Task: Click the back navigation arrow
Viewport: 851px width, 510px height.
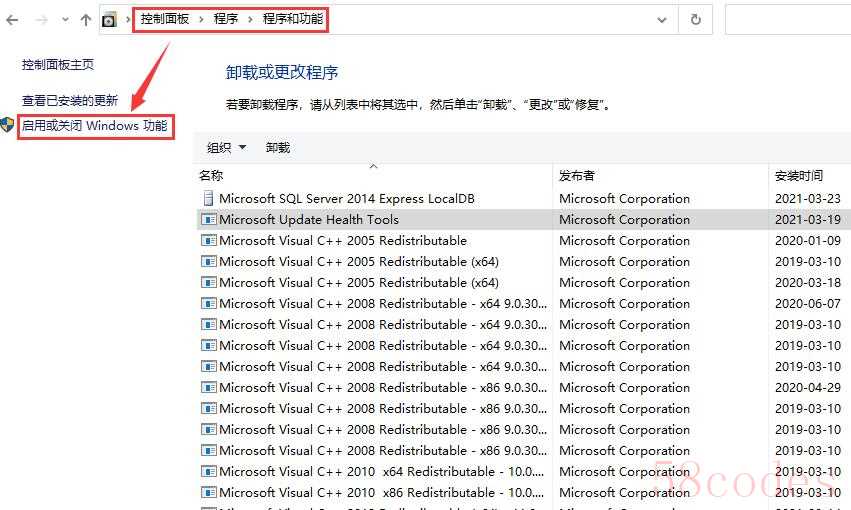Action: (x=12, y=20)
